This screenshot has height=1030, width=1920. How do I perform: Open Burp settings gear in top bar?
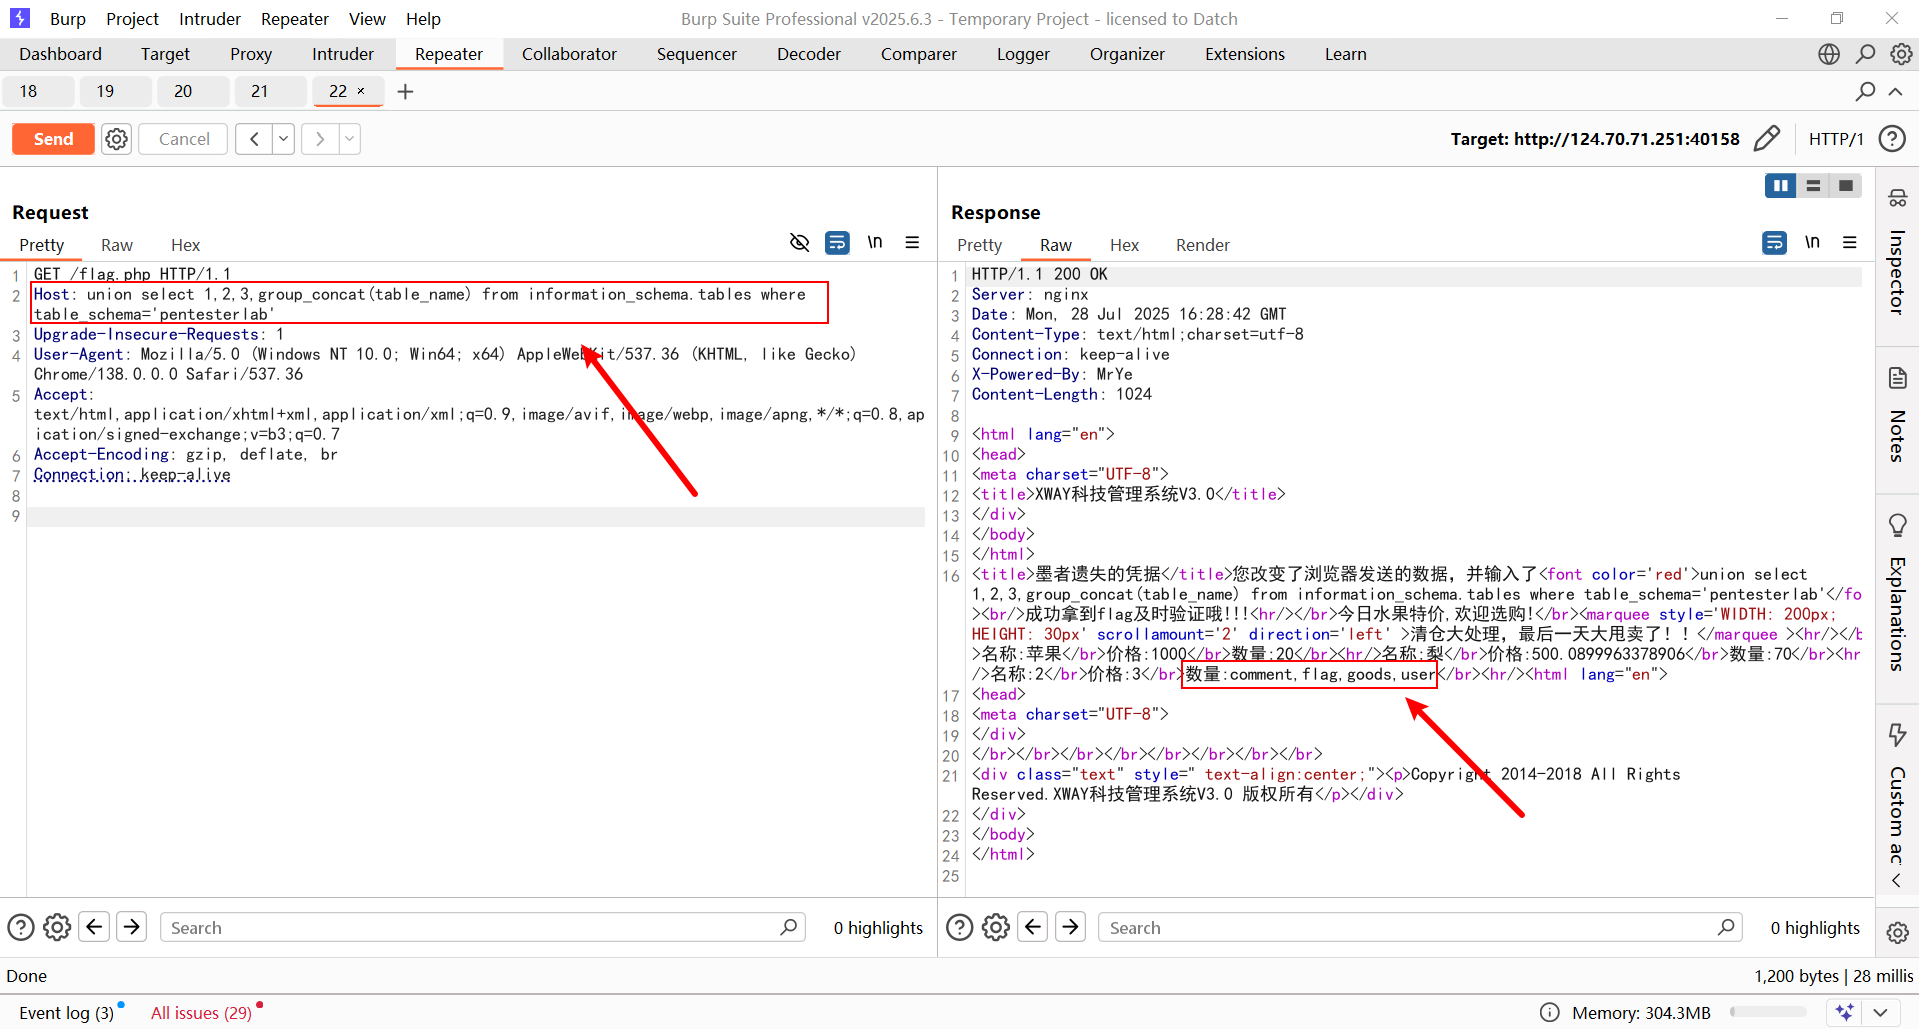pyautogui.click(x=1901, y=54)
